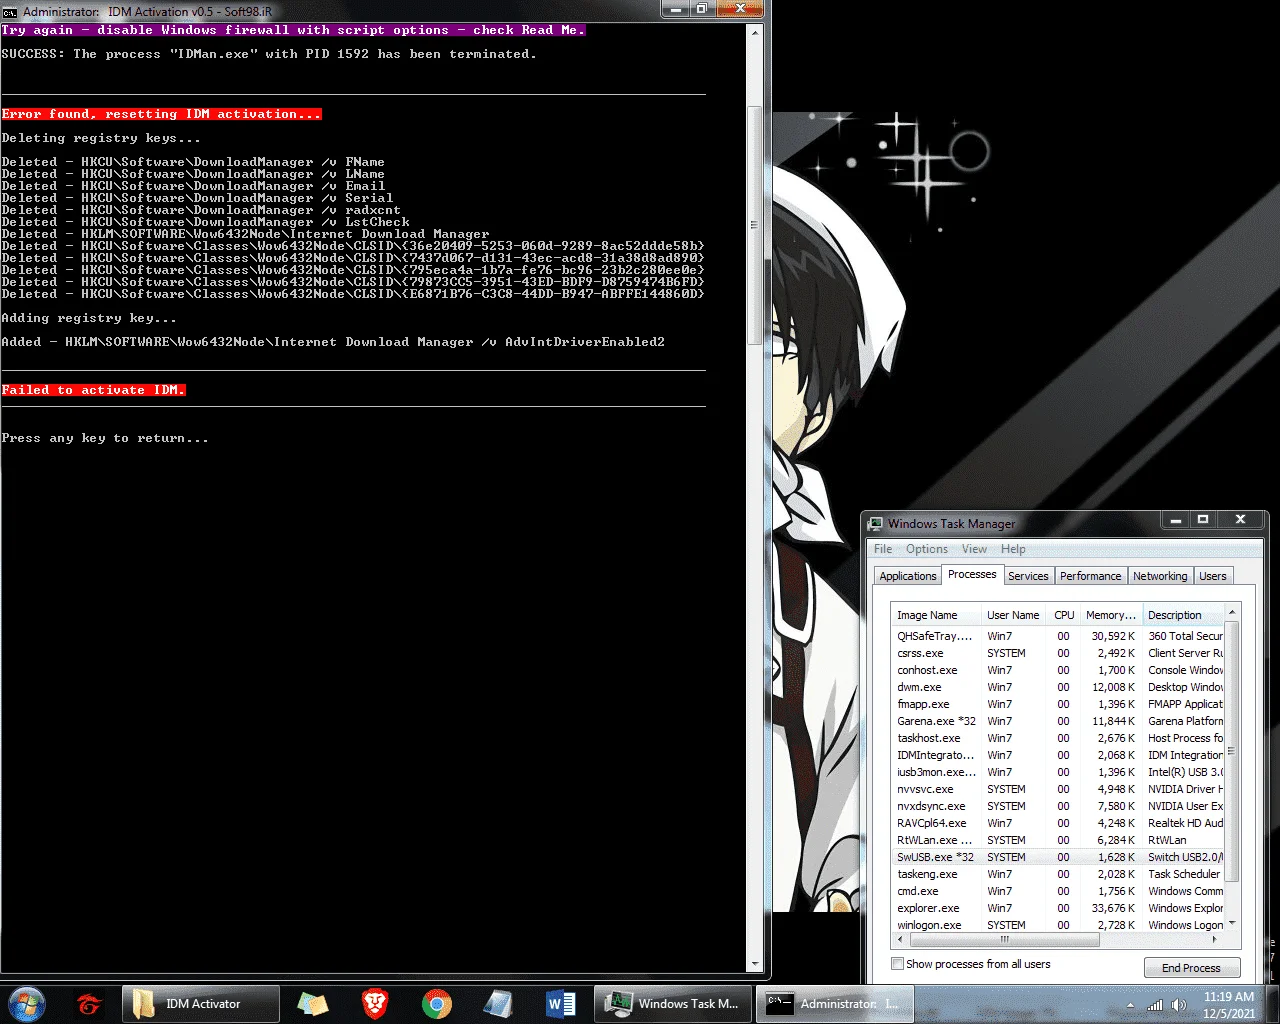
Task: Sort by Image Name column header
Action: coord(935,615)
